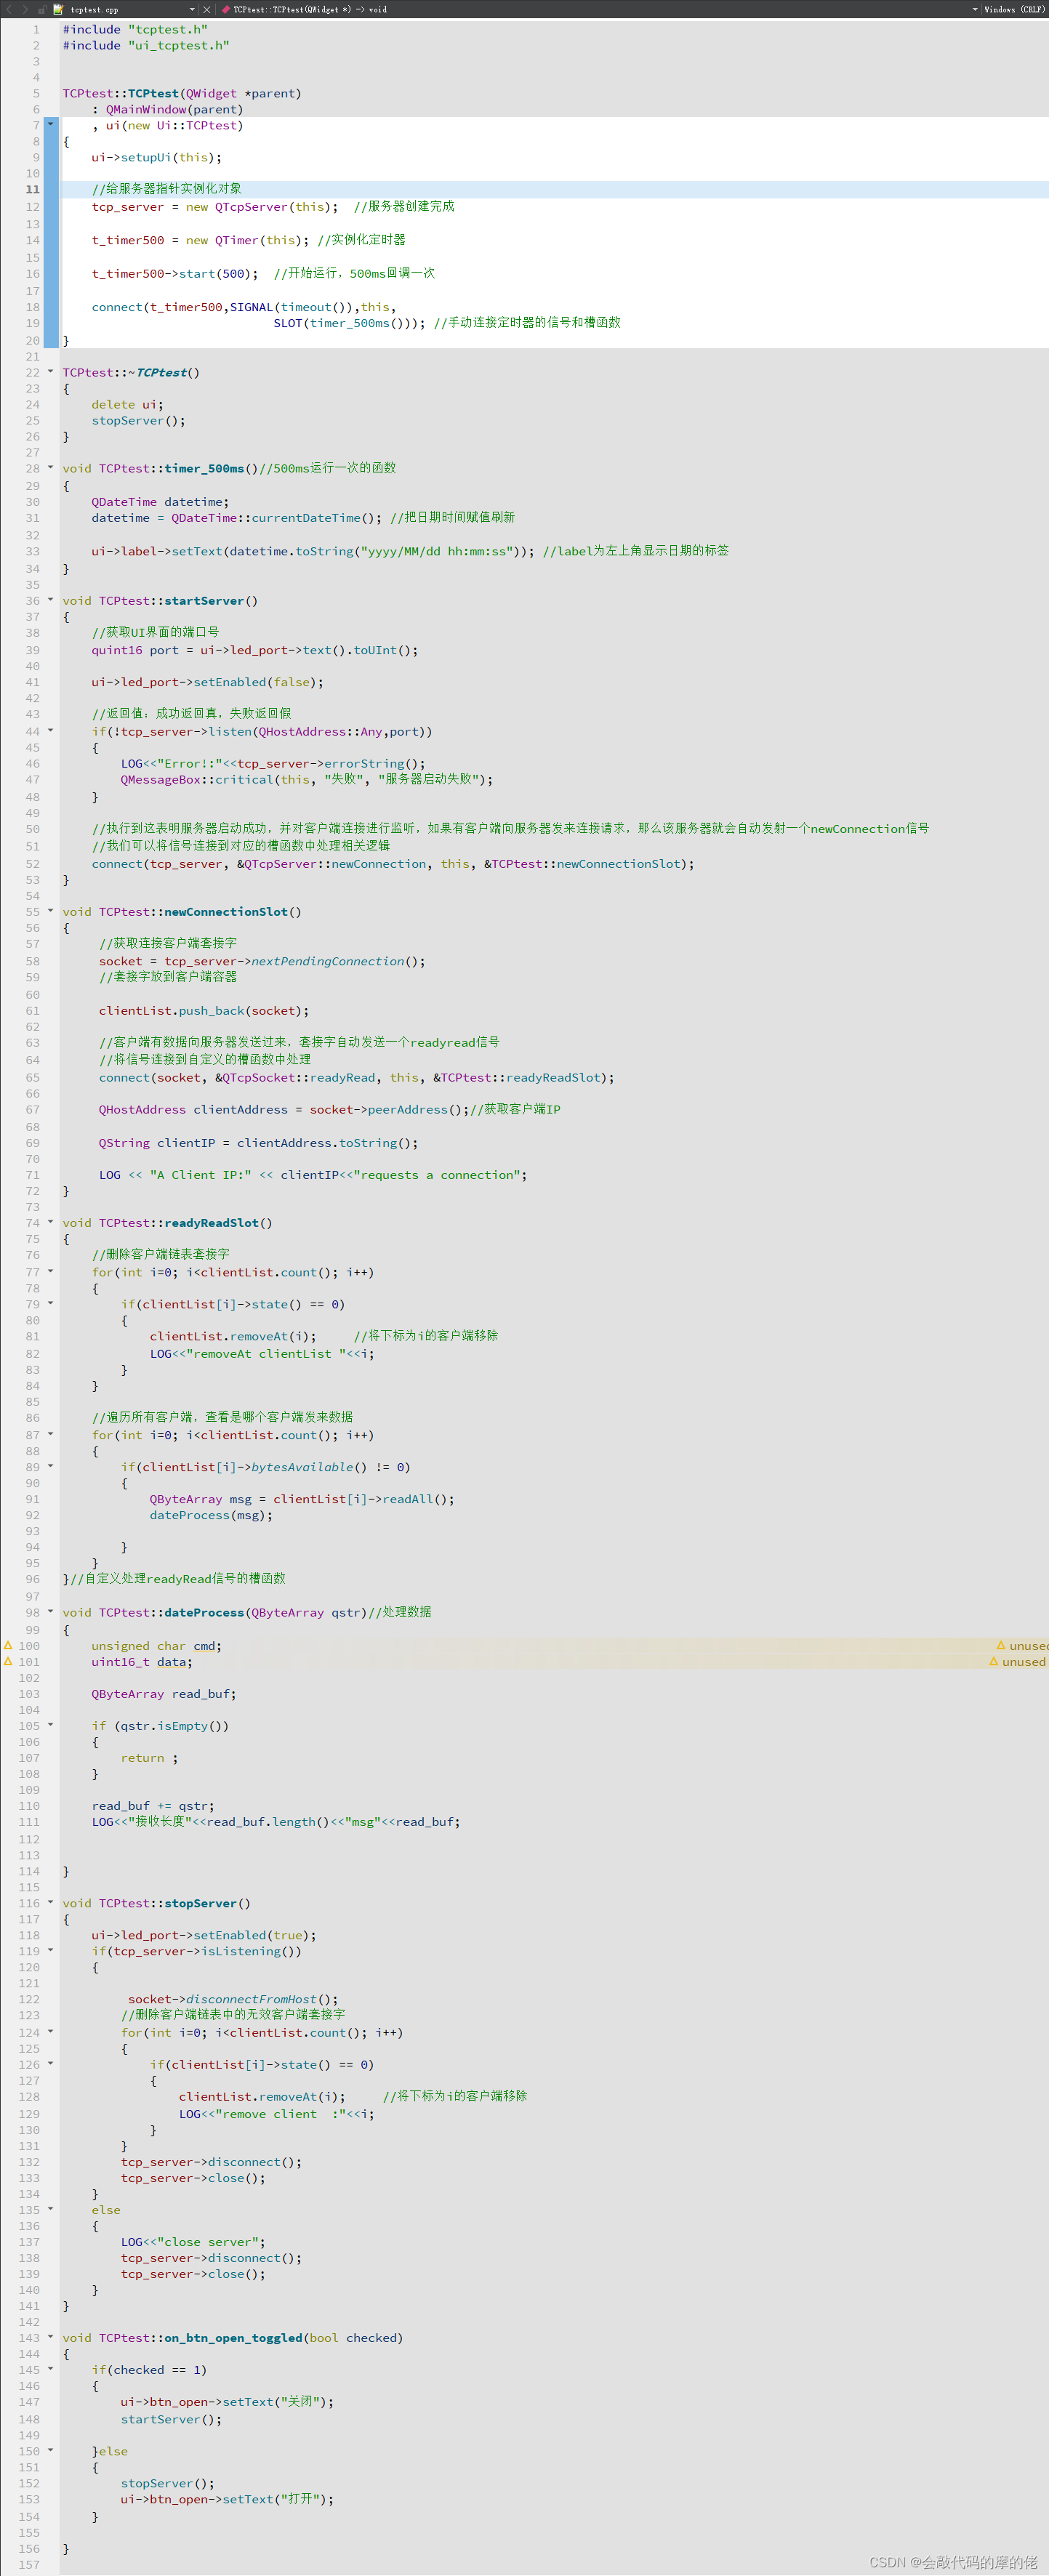Fold the readyReadSlot function at line 74
This screenshot has height=2576, width=1049.
[51, 1222]
